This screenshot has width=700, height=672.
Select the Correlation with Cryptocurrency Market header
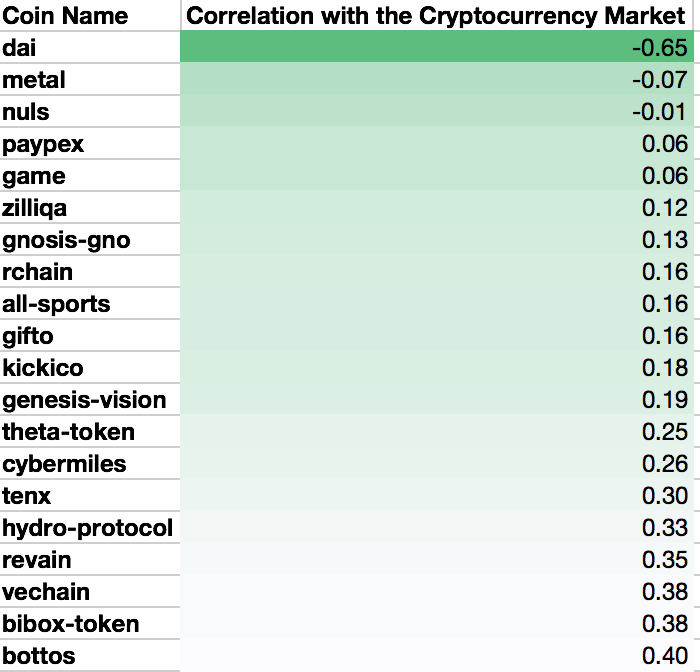tap(436, 16)
